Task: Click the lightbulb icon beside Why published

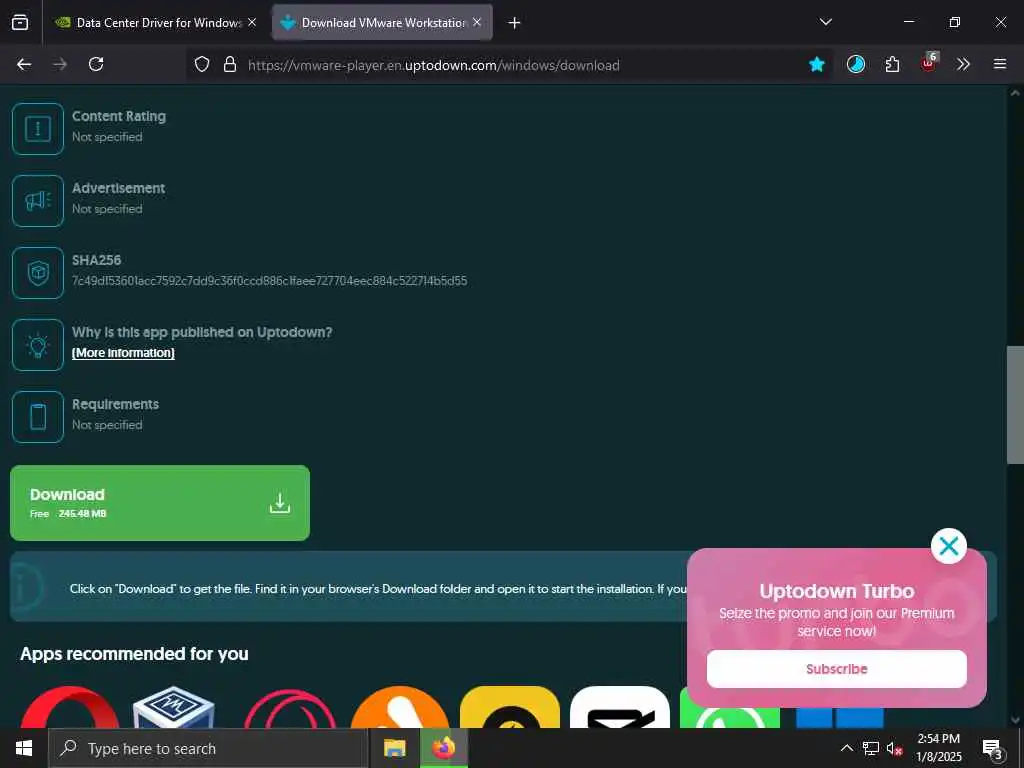Action: [38, 345]
